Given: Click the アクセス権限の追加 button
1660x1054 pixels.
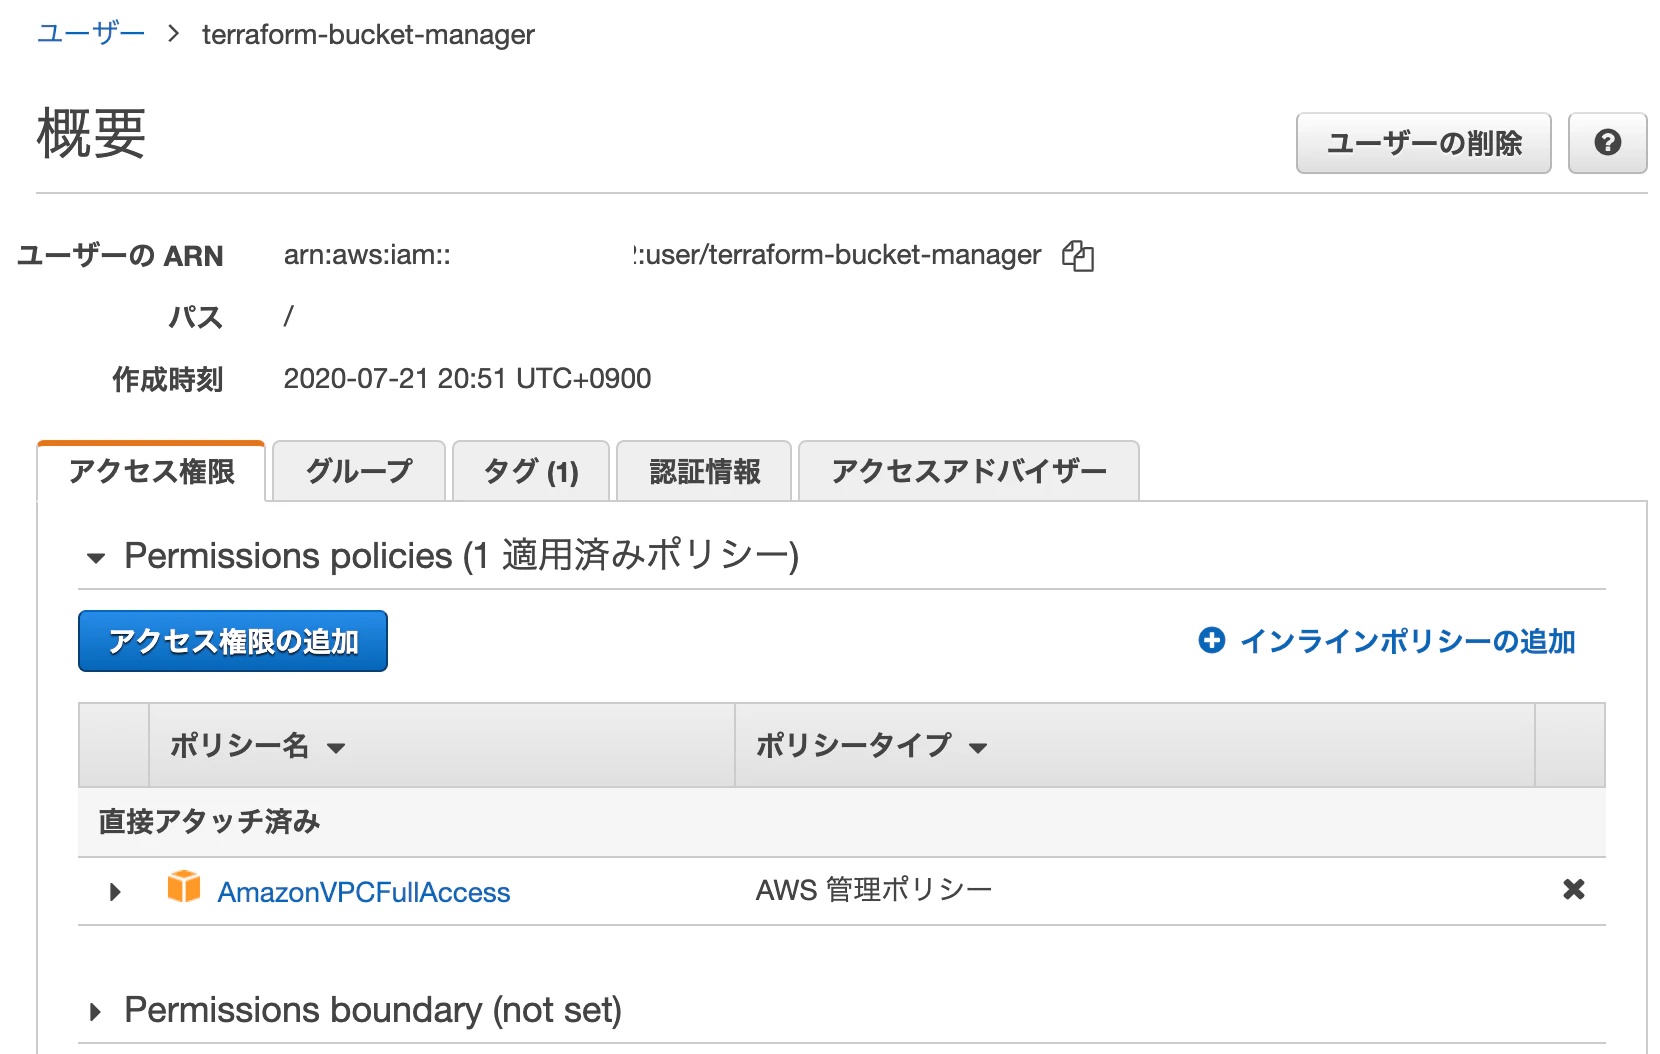Looking at the screenshot, I should 233,641.
